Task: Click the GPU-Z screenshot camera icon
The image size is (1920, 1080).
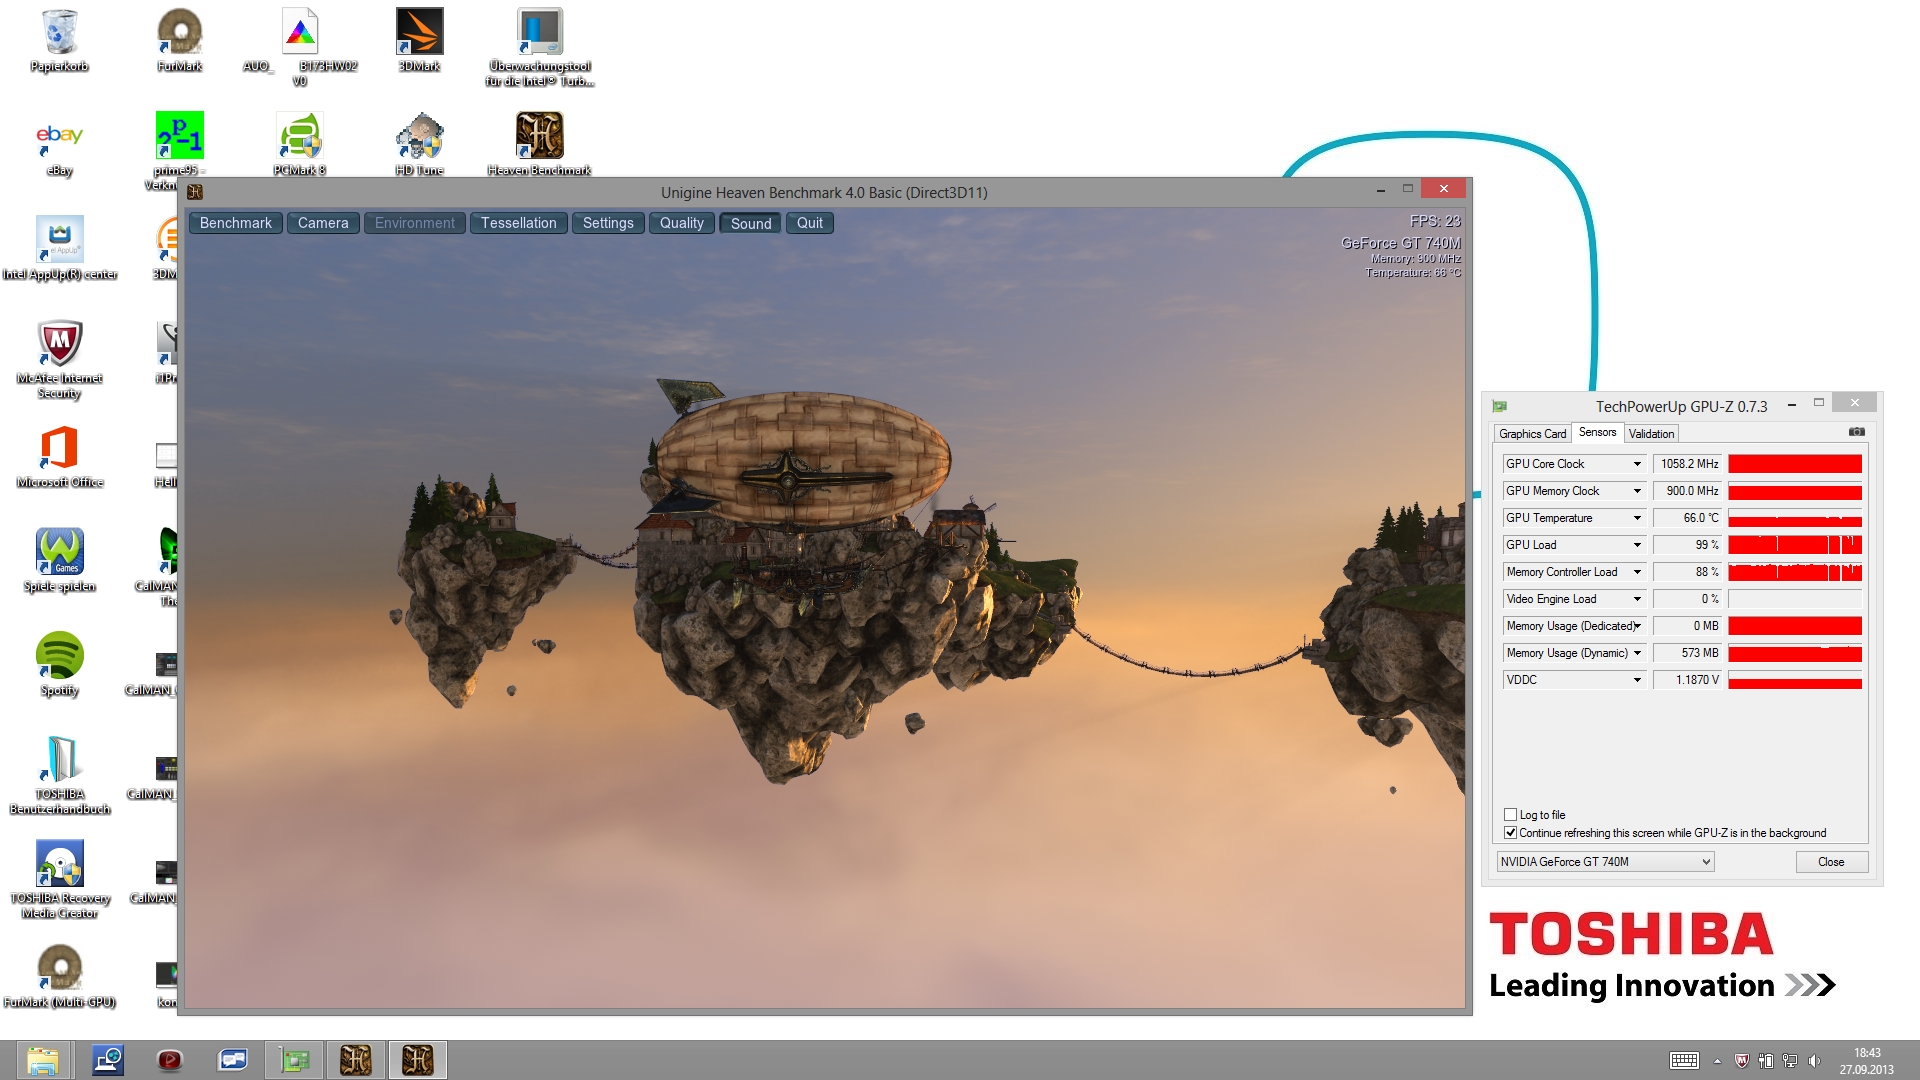Action: point(1857,432)
